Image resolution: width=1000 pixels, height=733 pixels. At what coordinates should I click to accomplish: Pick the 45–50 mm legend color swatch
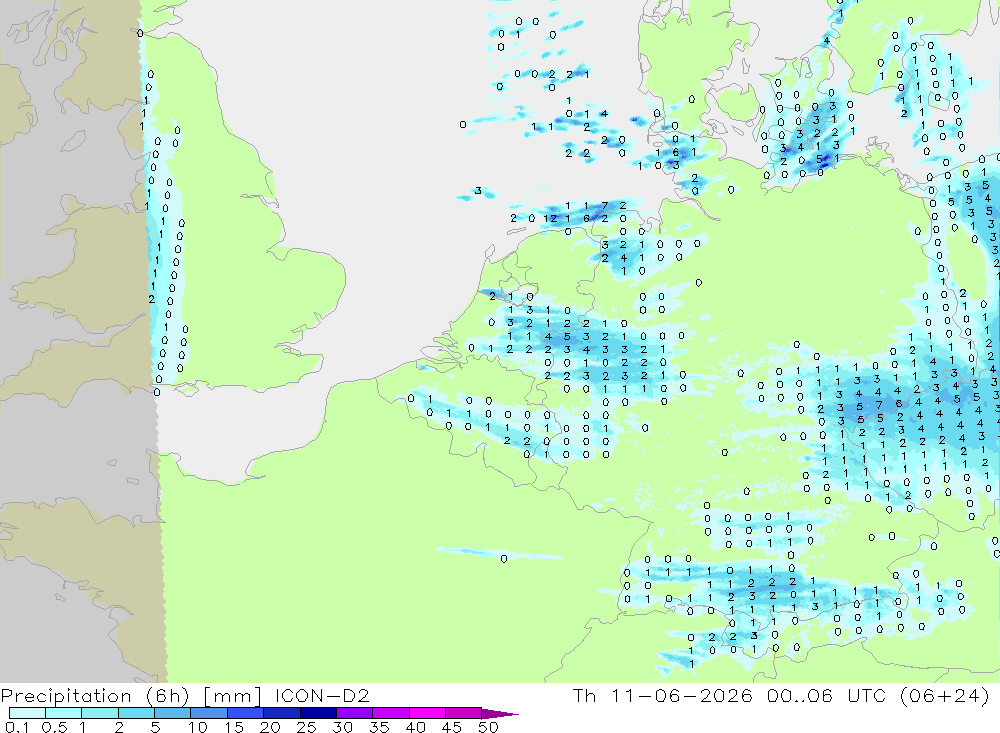click(464, 713)
